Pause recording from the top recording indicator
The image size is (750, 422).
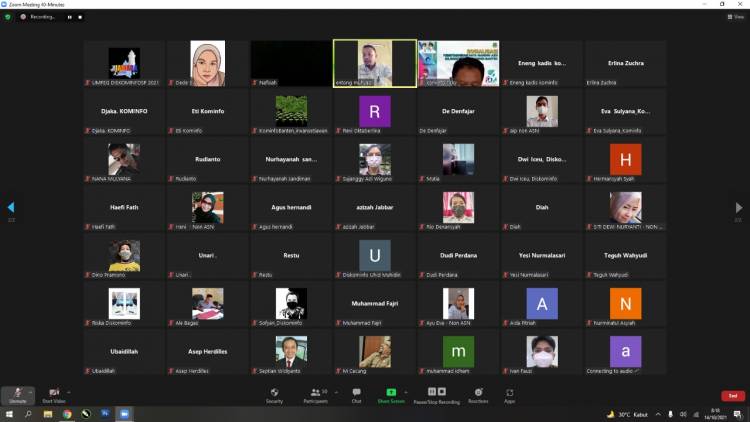[69, 17]
